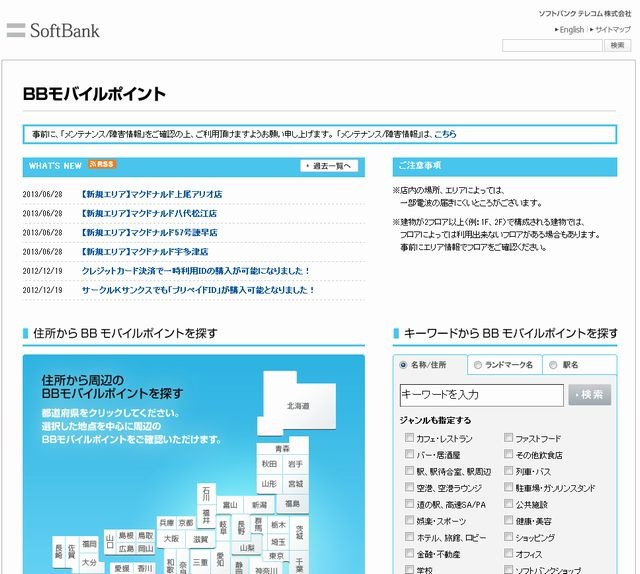Check the 列車・バス genre box

pyautogui.click(x=508, y=471)
